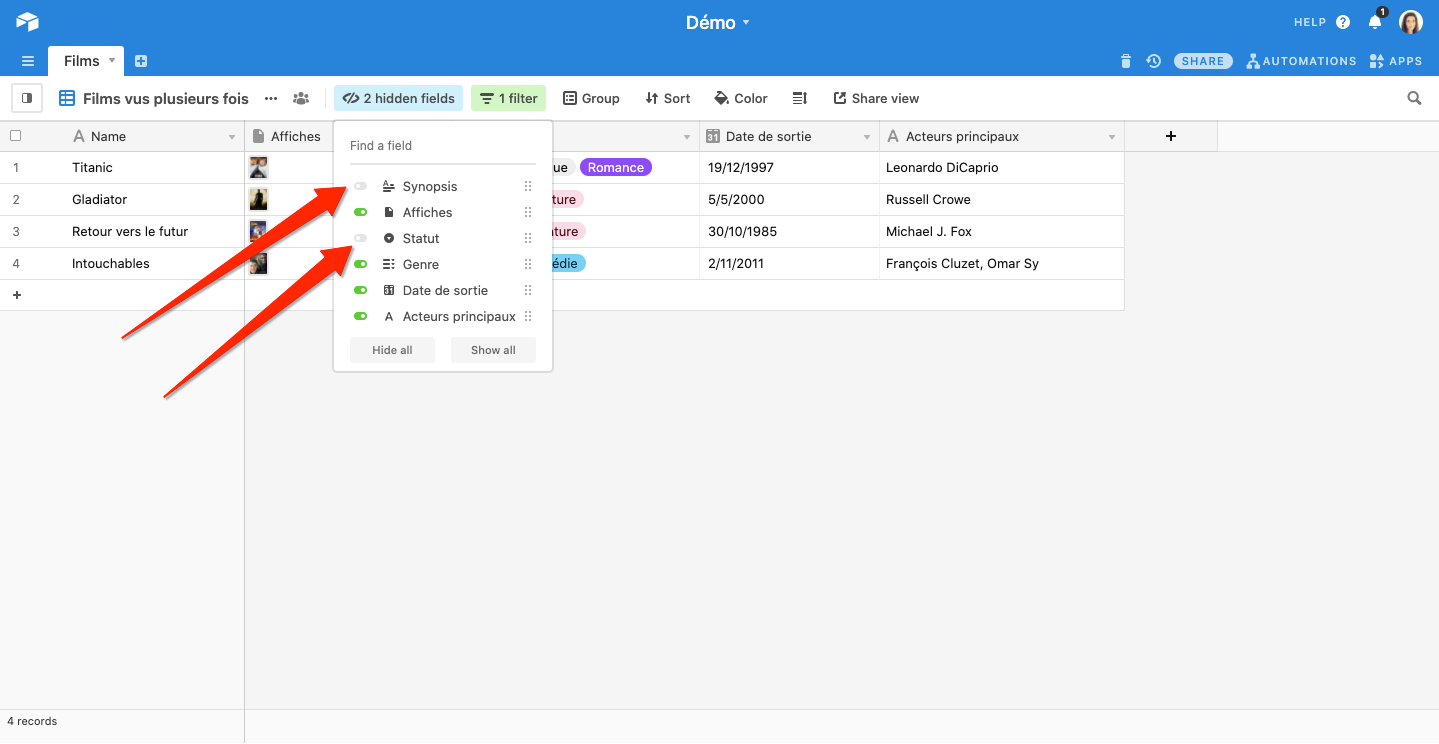Open the 2 hidden fields menu
The height and width of the screenshot is (744, 1439).
(x=398, y=98)
